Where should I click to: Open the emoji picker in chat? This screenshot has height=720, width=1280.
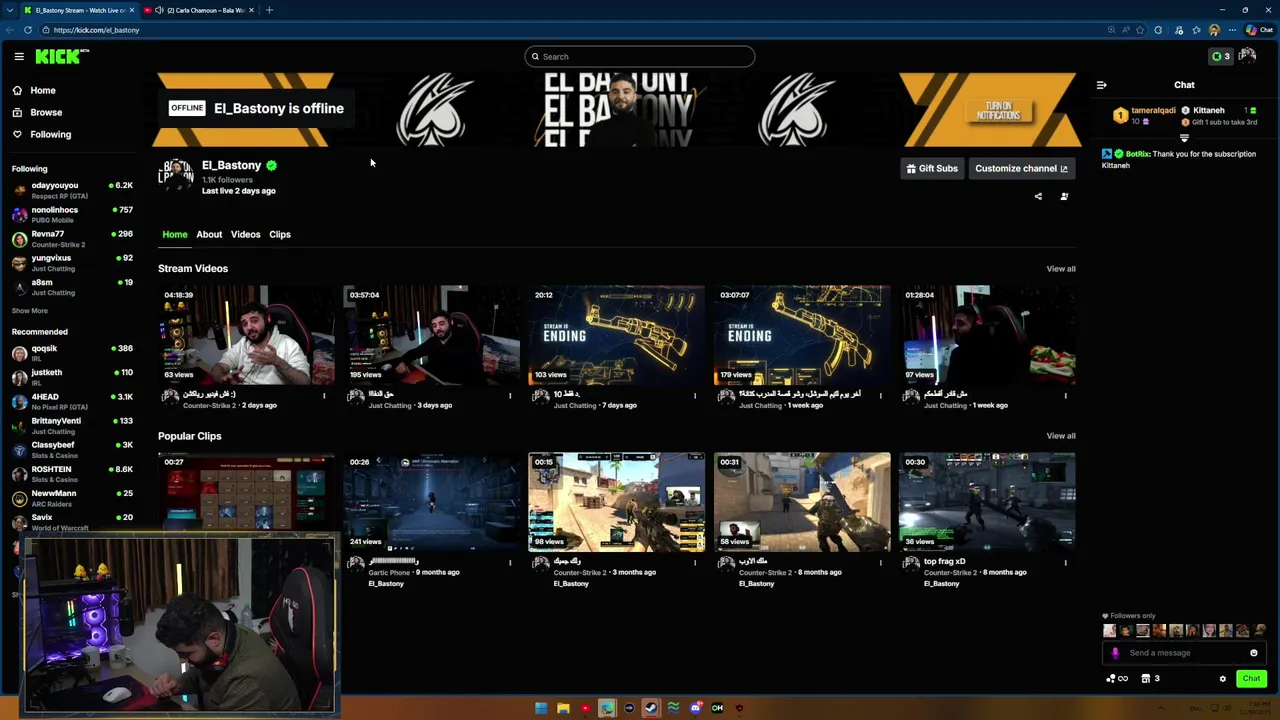click(x=1253, y=653)
